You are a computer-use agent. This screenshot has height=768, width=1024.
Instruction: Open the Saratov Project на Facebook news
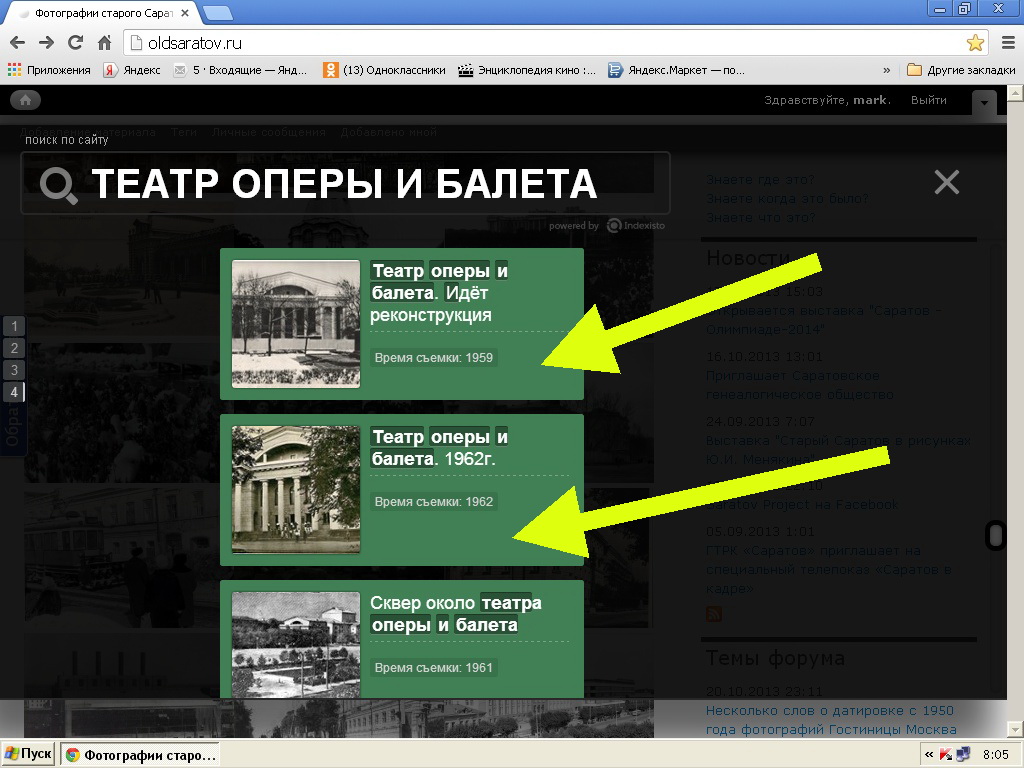click(x=802, y=505)
